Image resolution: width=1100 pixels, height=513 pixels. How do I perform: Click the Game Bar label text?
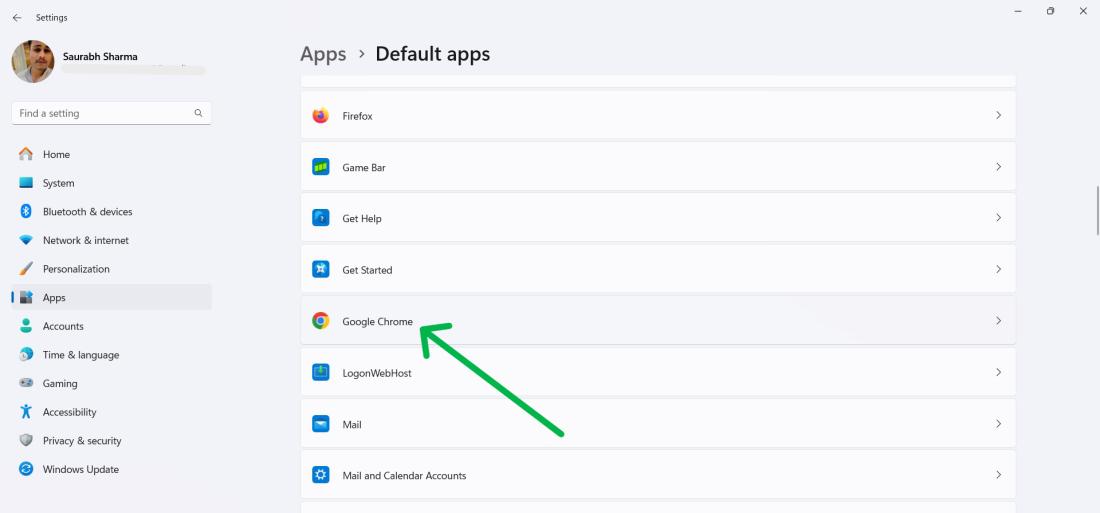[364, 168]
